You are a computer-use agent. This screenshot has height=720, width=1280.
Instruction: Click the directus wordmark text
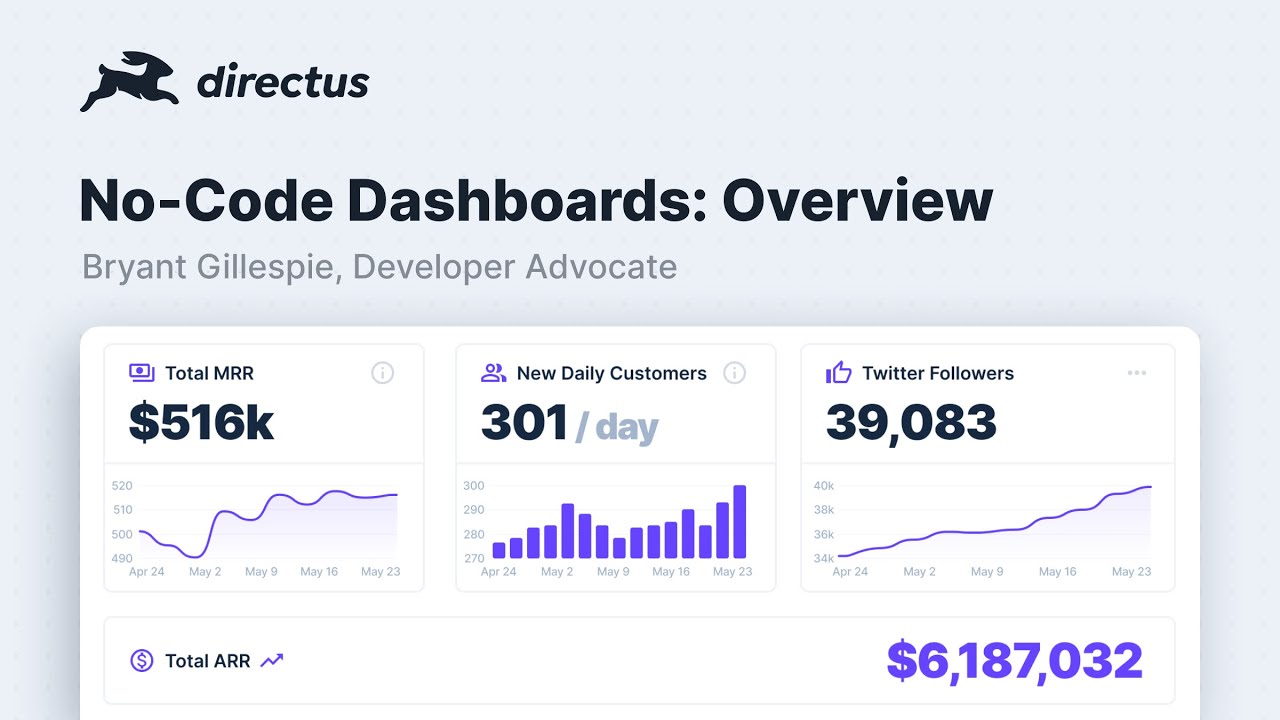coord(283,82)
